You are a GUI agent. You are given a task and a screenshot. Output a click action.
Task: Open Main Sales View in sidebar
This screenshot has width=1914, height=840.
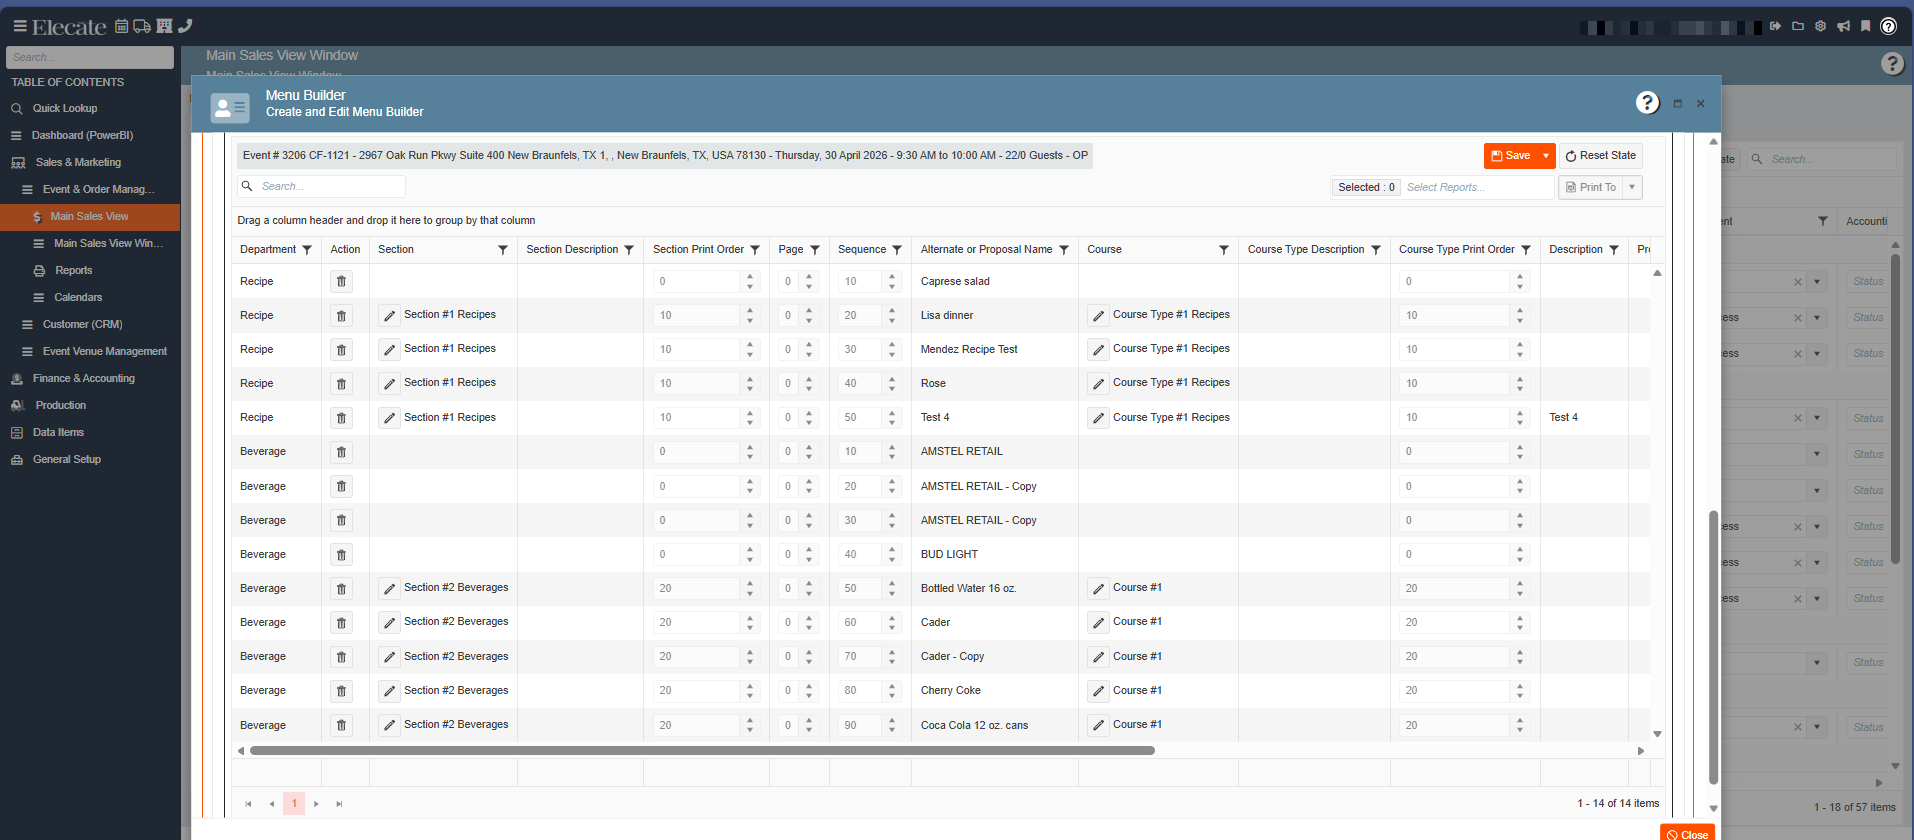tap(89, 217)
